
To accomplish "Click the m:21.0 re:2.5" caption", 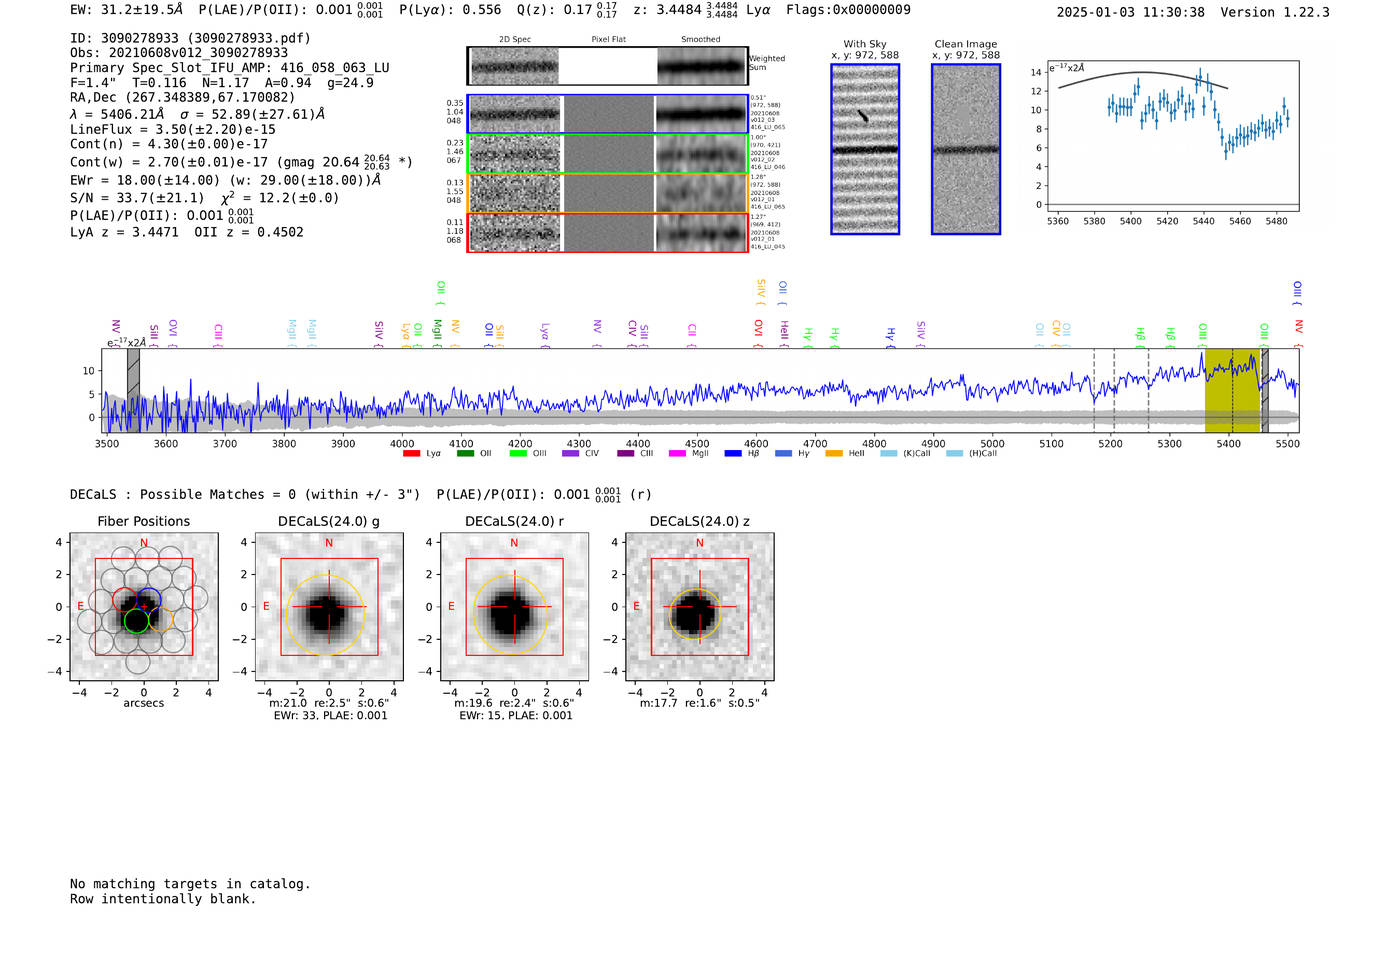I will 329,703.
